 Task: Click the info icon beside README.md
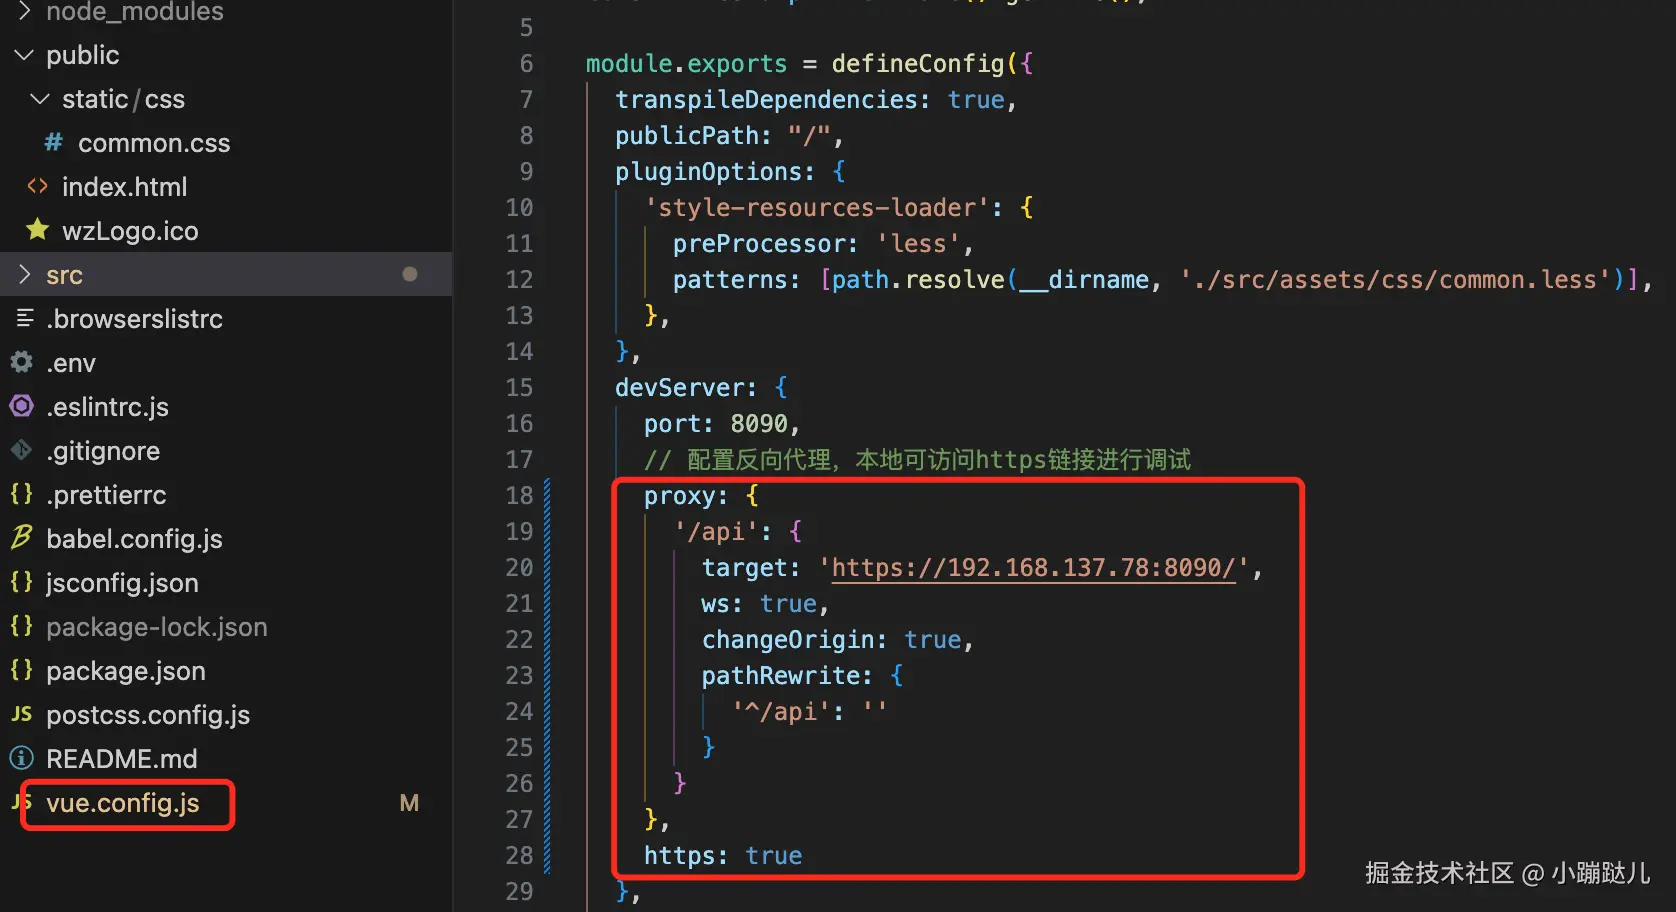[x=21, y=758]
